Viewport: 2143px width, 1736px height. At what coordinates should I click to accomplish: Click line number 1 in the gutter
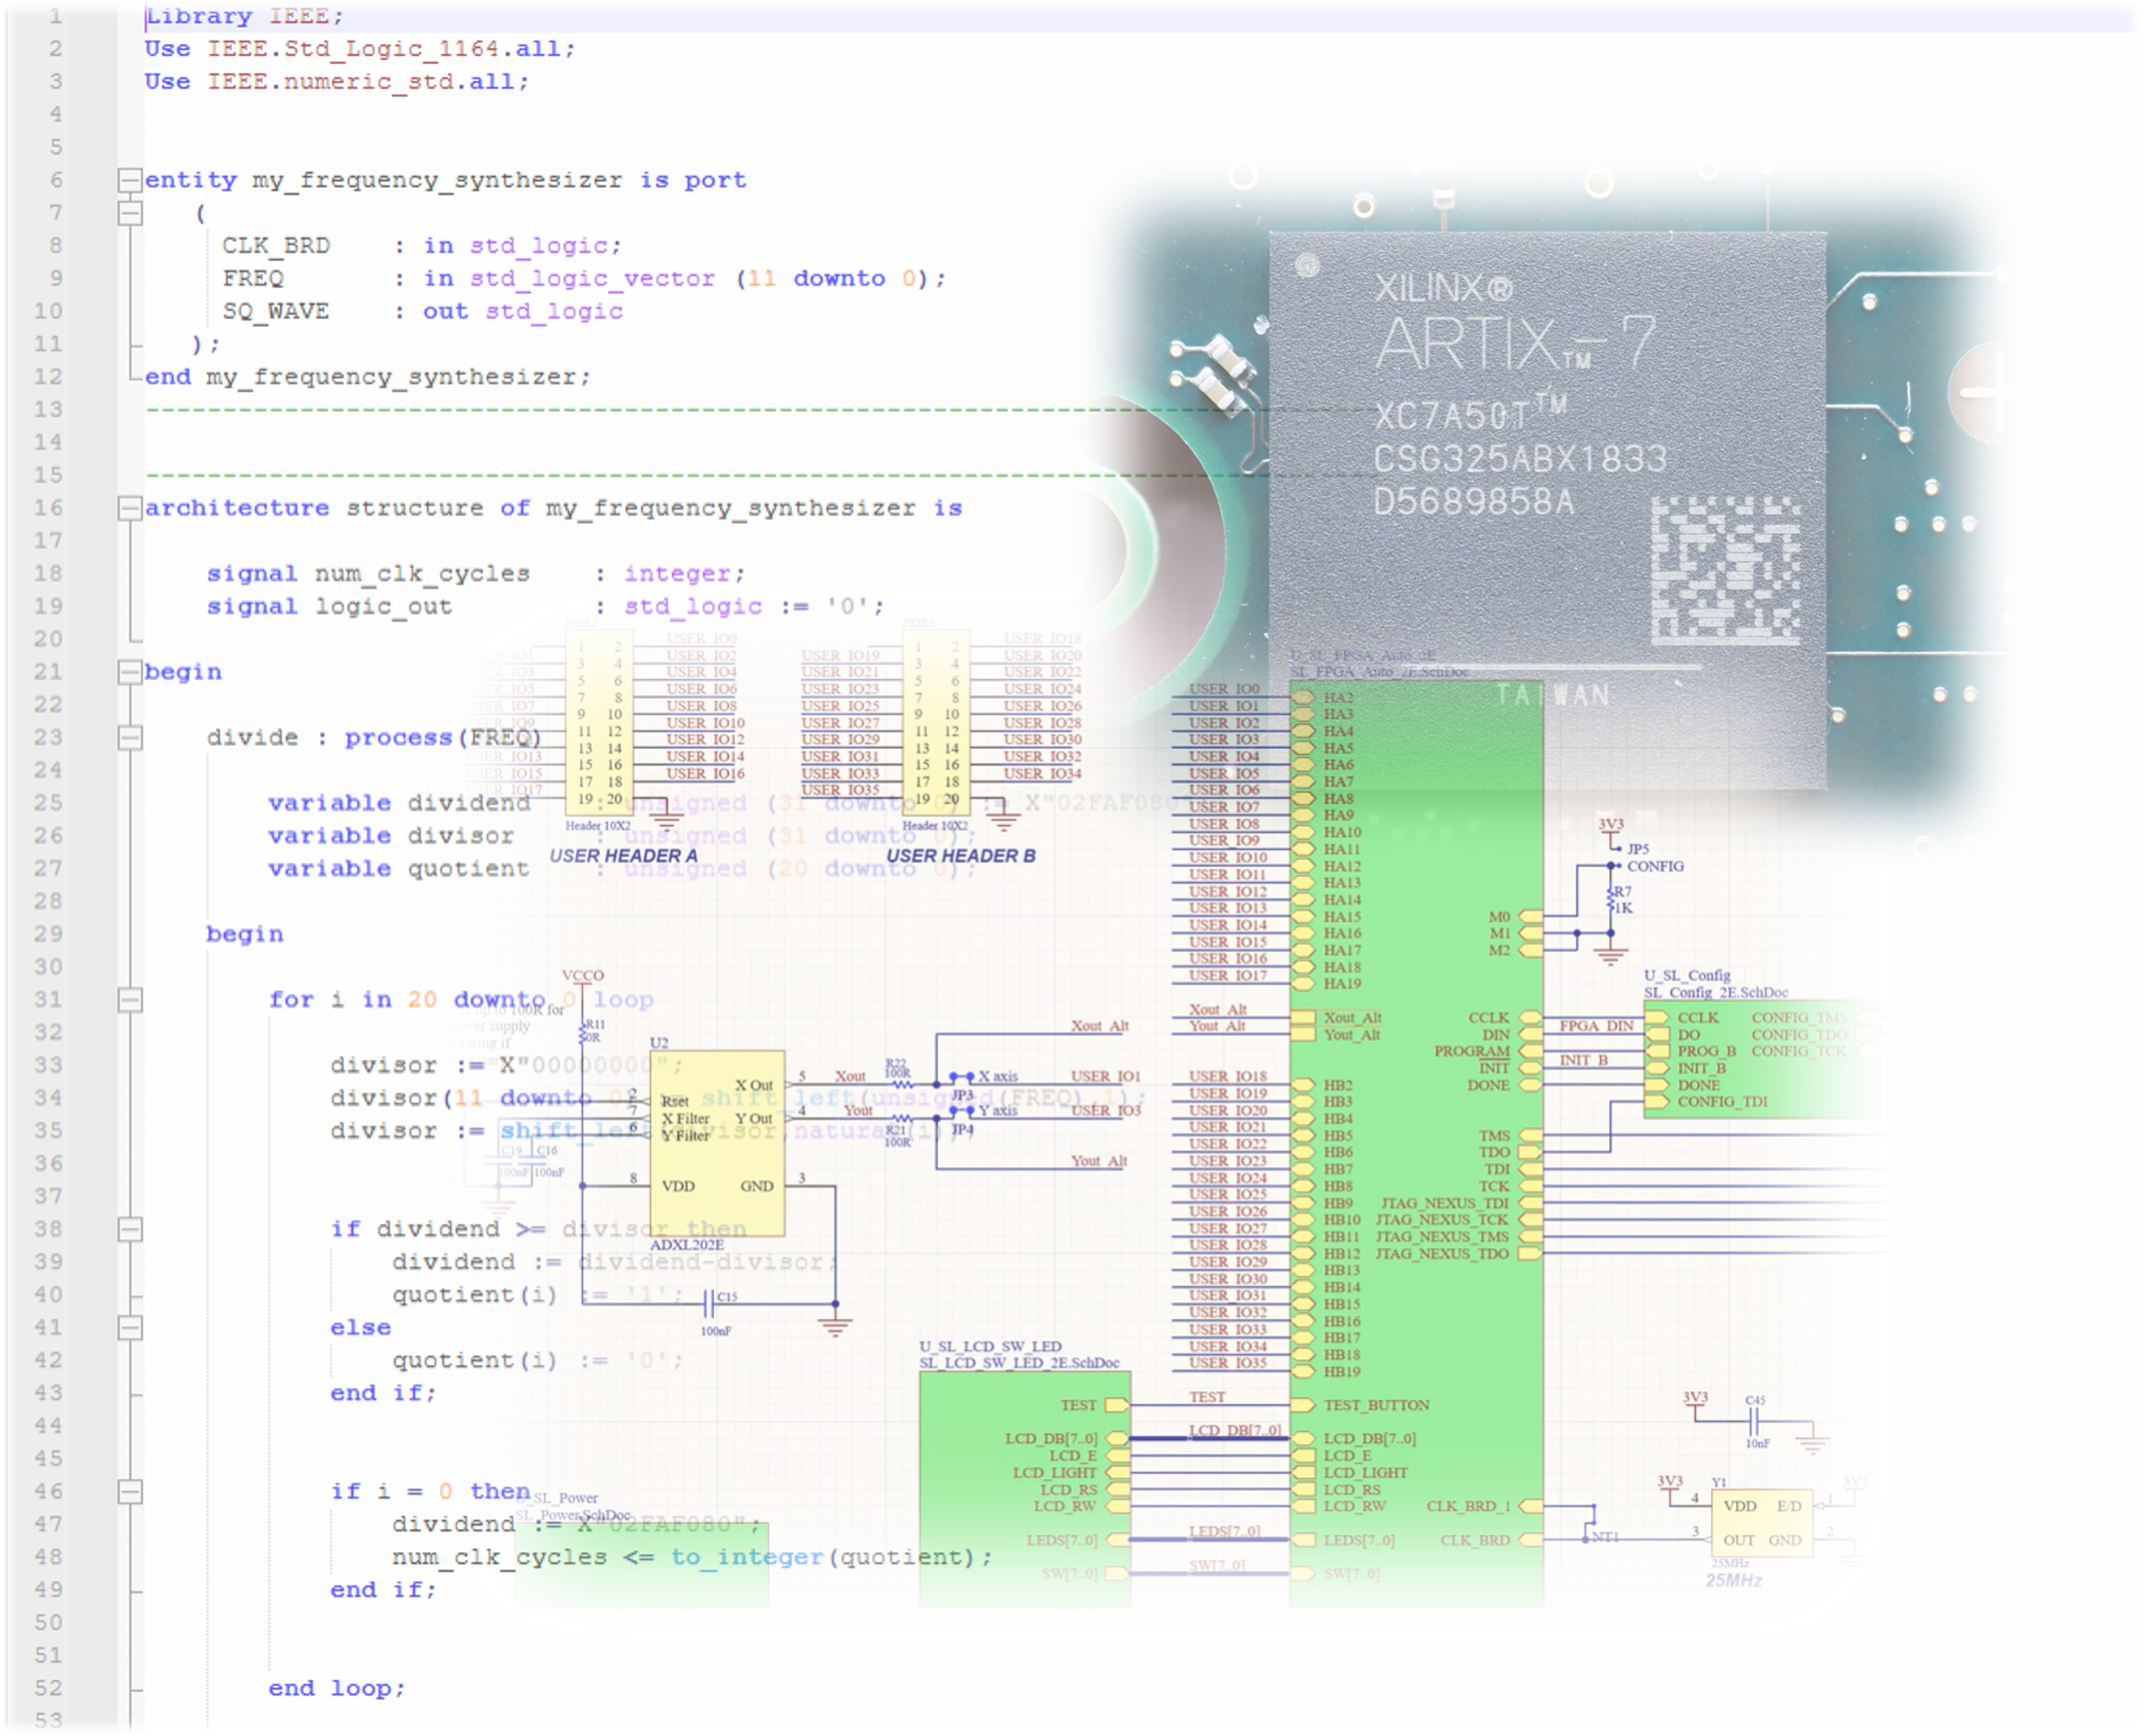55,16
